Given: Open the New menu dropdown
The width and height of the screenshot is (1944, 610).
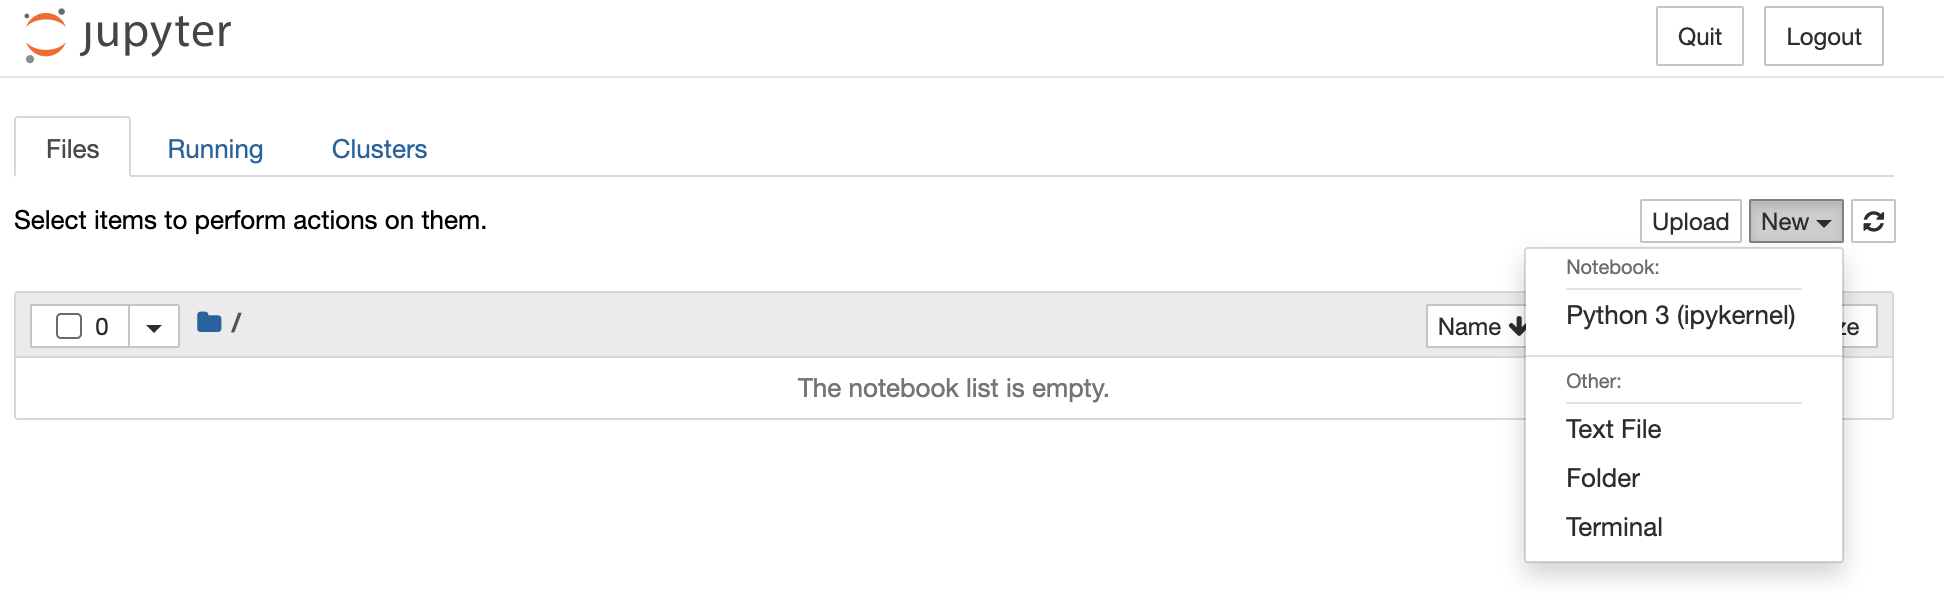Looking at the screenshot, I should 1795,221.
